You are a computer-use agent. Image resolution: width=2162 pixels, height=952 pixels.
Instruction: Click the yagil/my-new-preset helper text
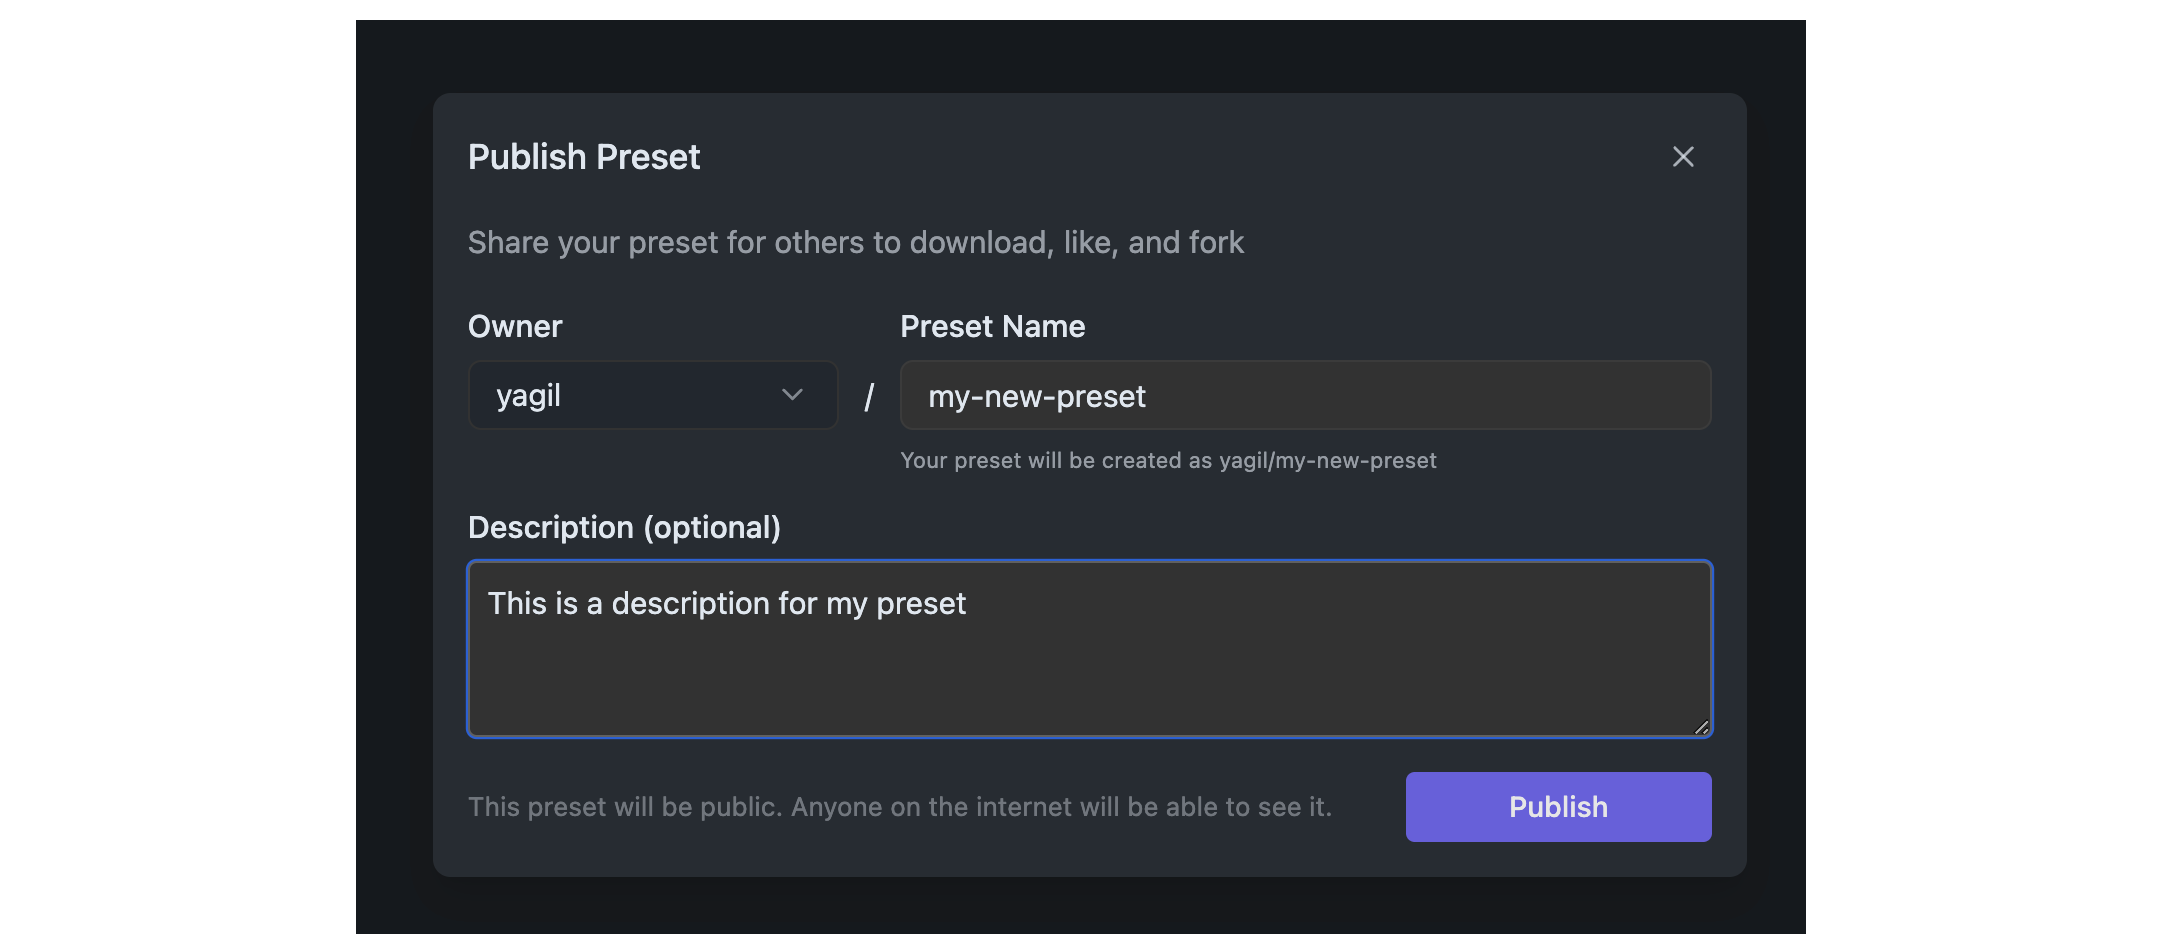[1167, 461]
